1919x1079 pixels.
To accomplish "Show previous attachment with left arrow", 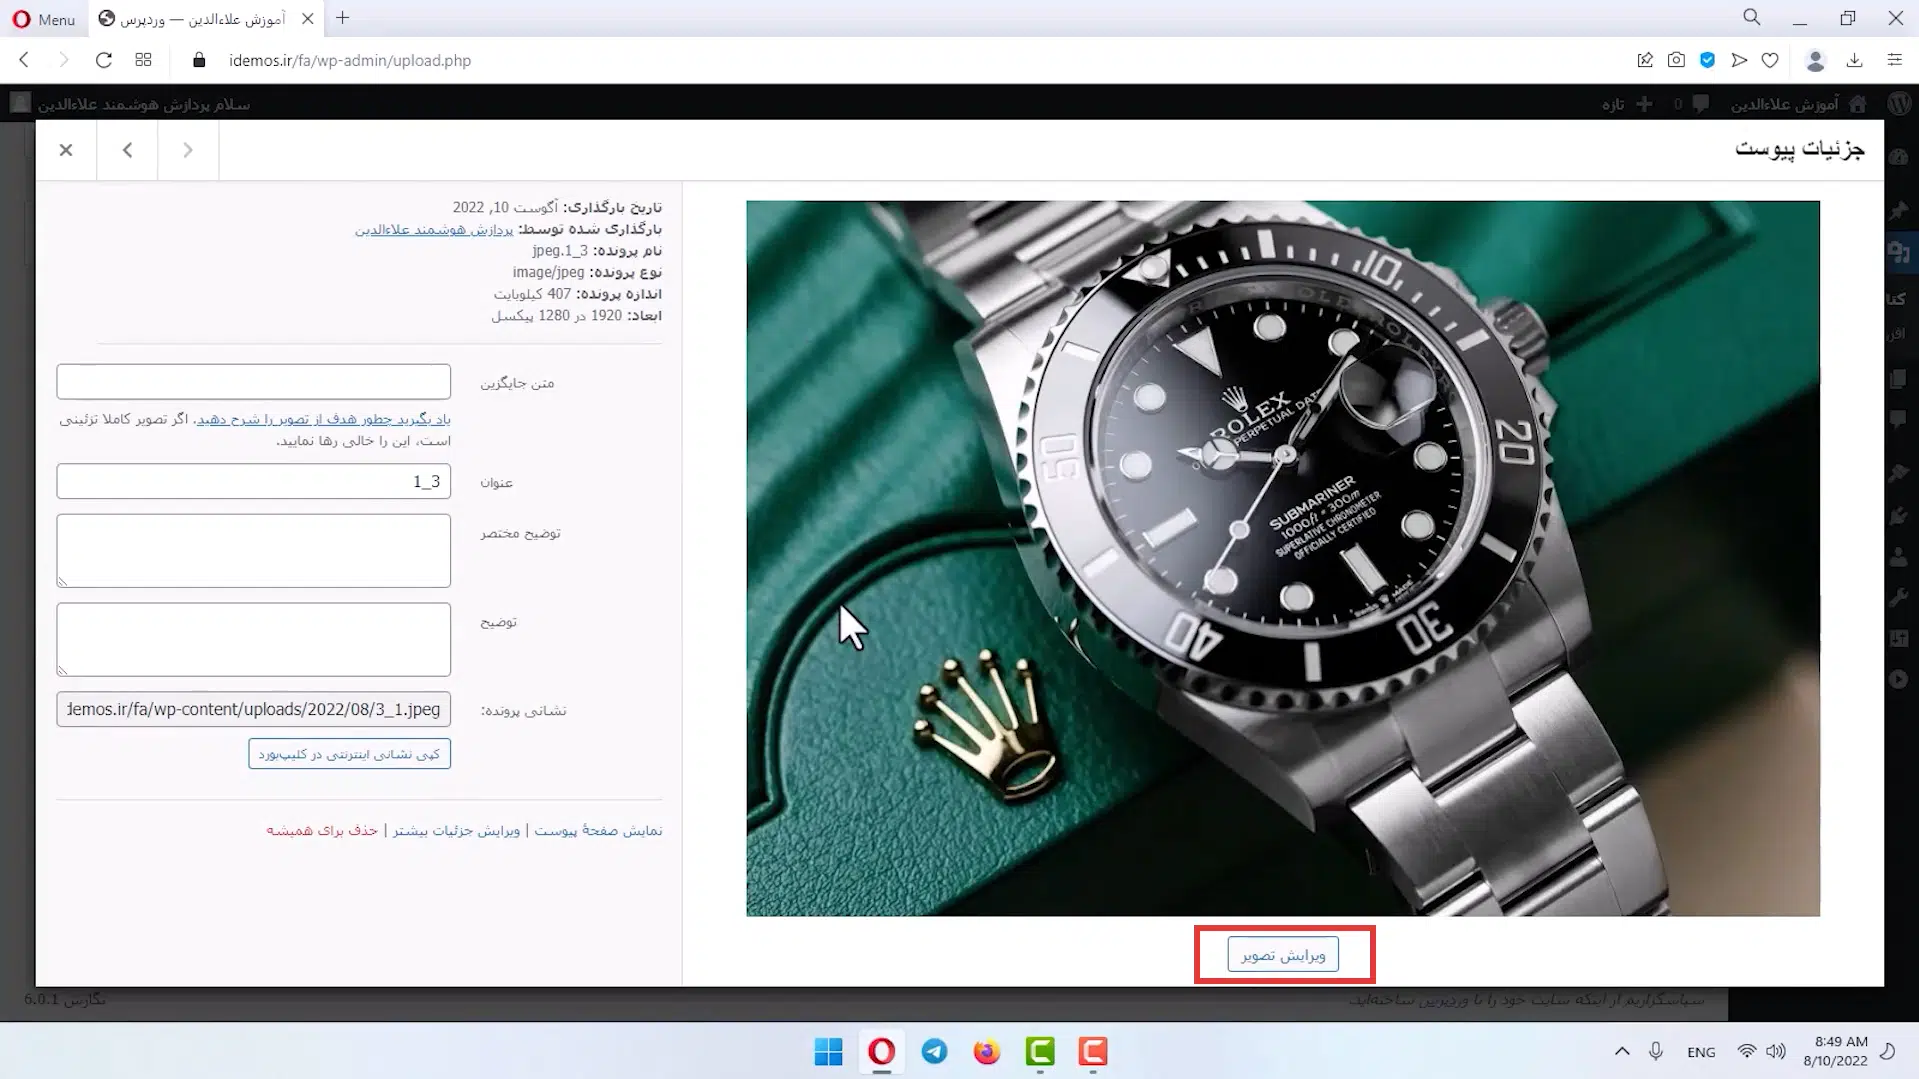I will (x=127, y=150).
